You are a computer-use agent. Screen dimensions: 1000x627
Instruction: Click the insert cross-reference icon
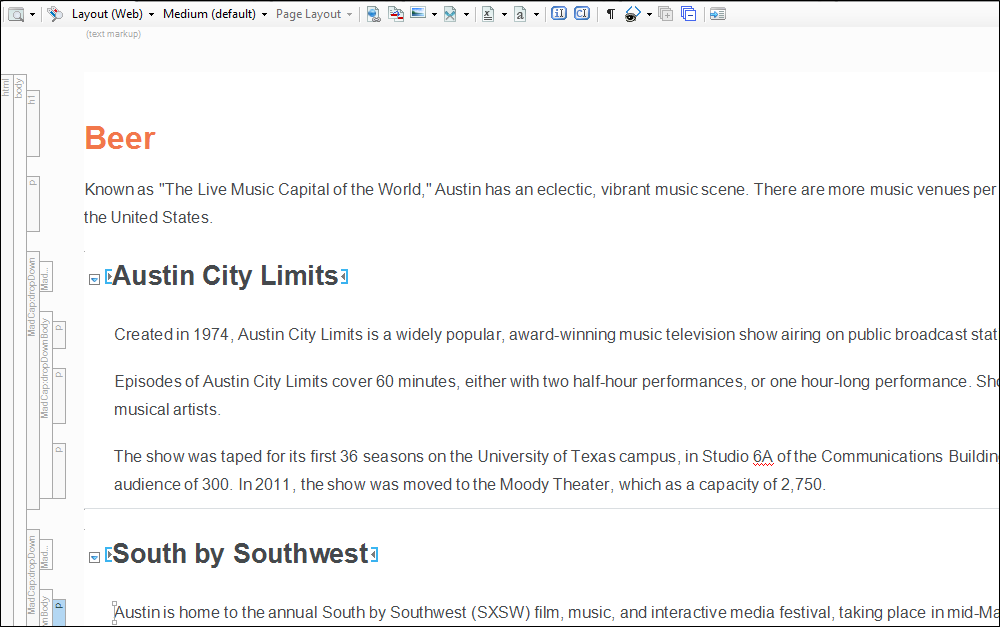pos(396,14)
